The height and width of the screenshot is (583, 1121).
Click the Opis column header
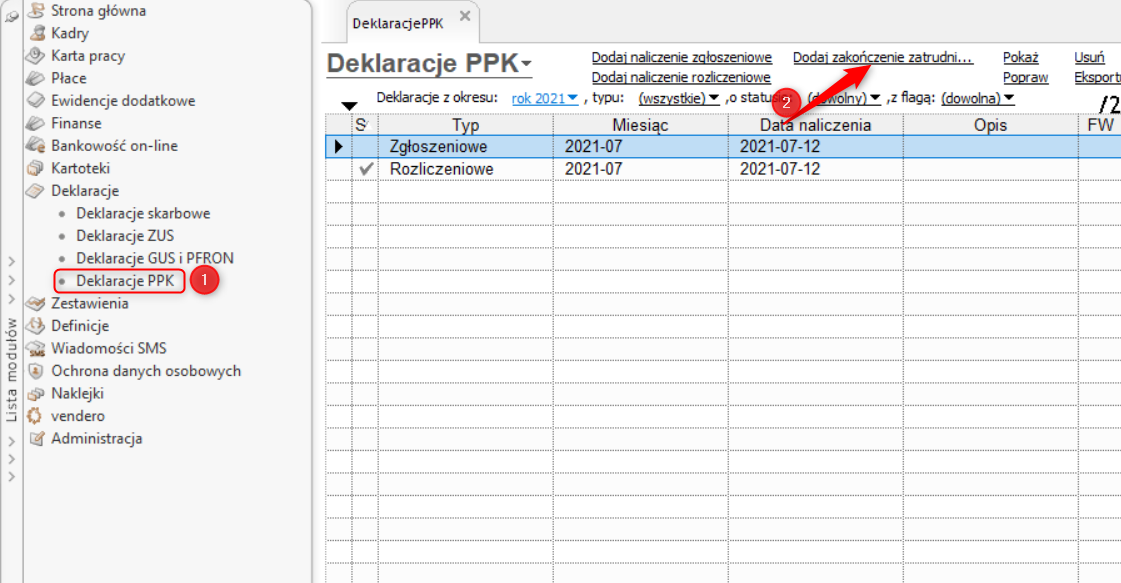(x=990, y=125)
